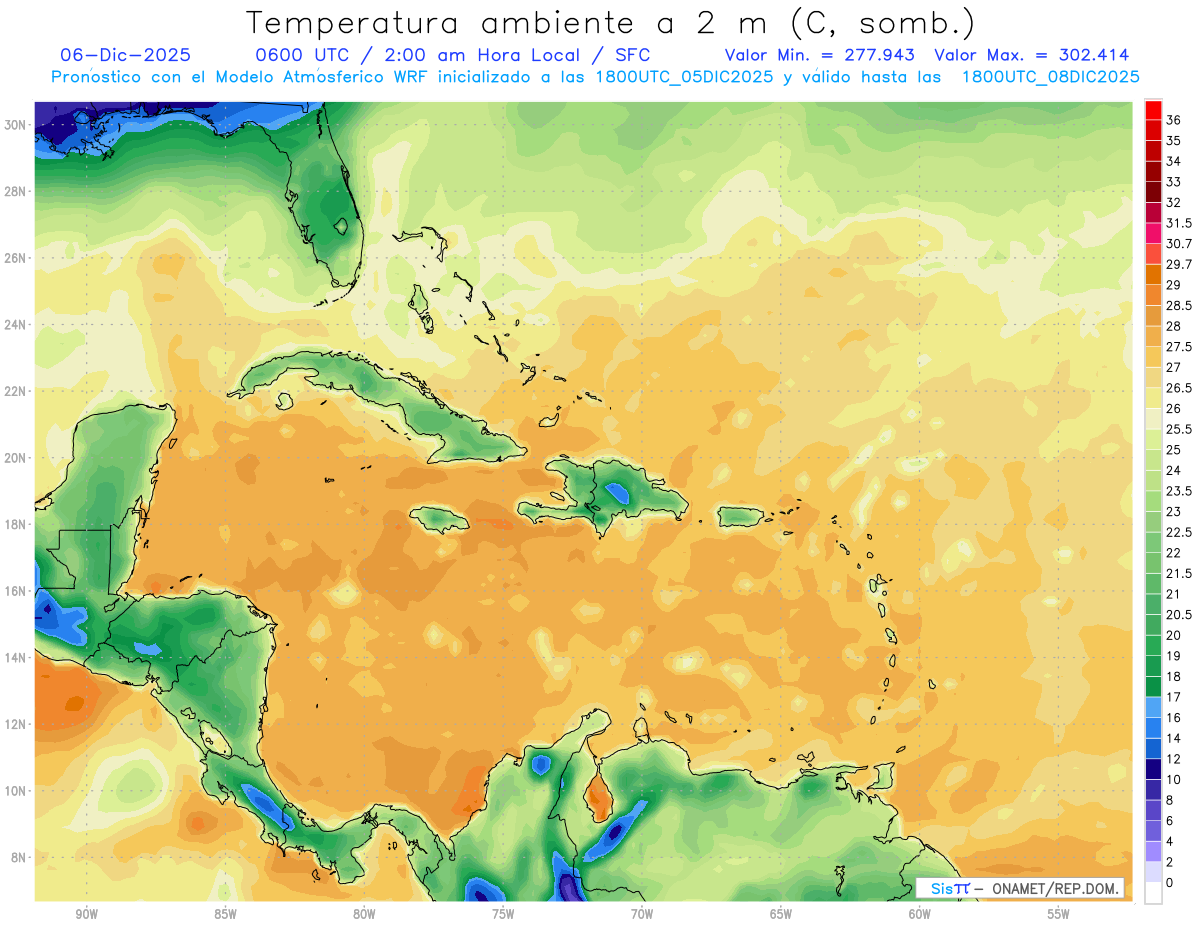Click the "ONAMET/REP.DOM." credit label
1200x927 pixels.
click(1056, 888)
